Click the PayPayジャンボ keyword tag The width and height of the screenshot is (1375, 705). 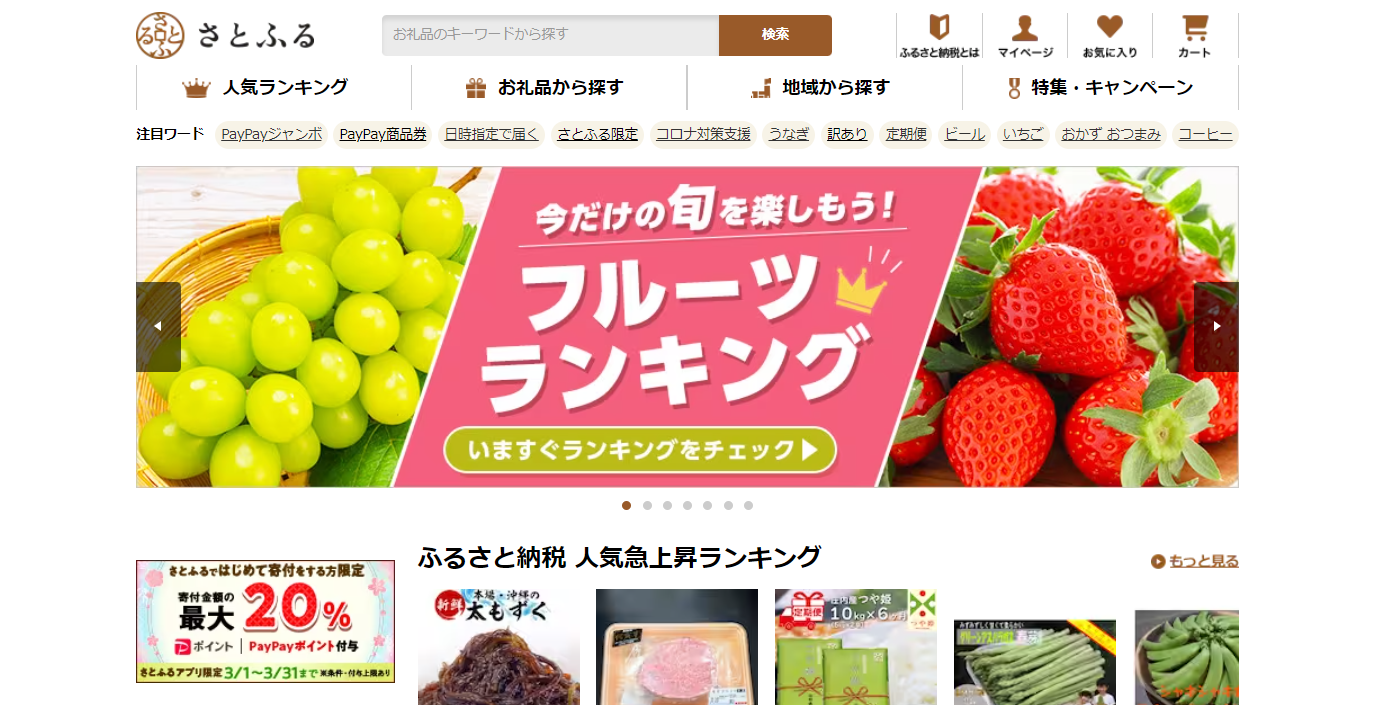(272, 134)
